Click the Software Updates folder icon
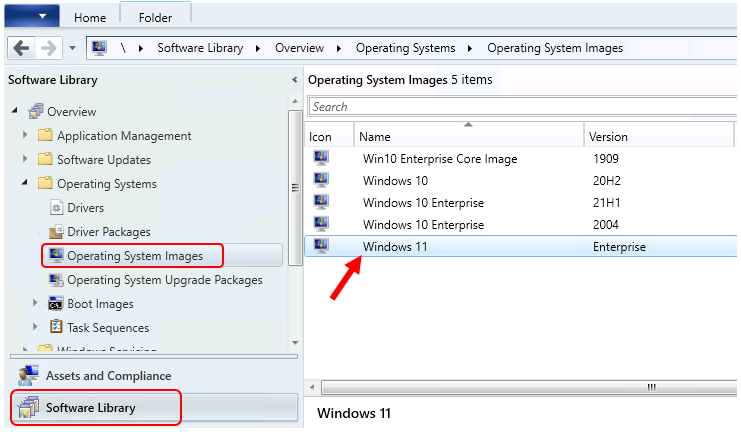741x432 pixels. pos(45,159)
